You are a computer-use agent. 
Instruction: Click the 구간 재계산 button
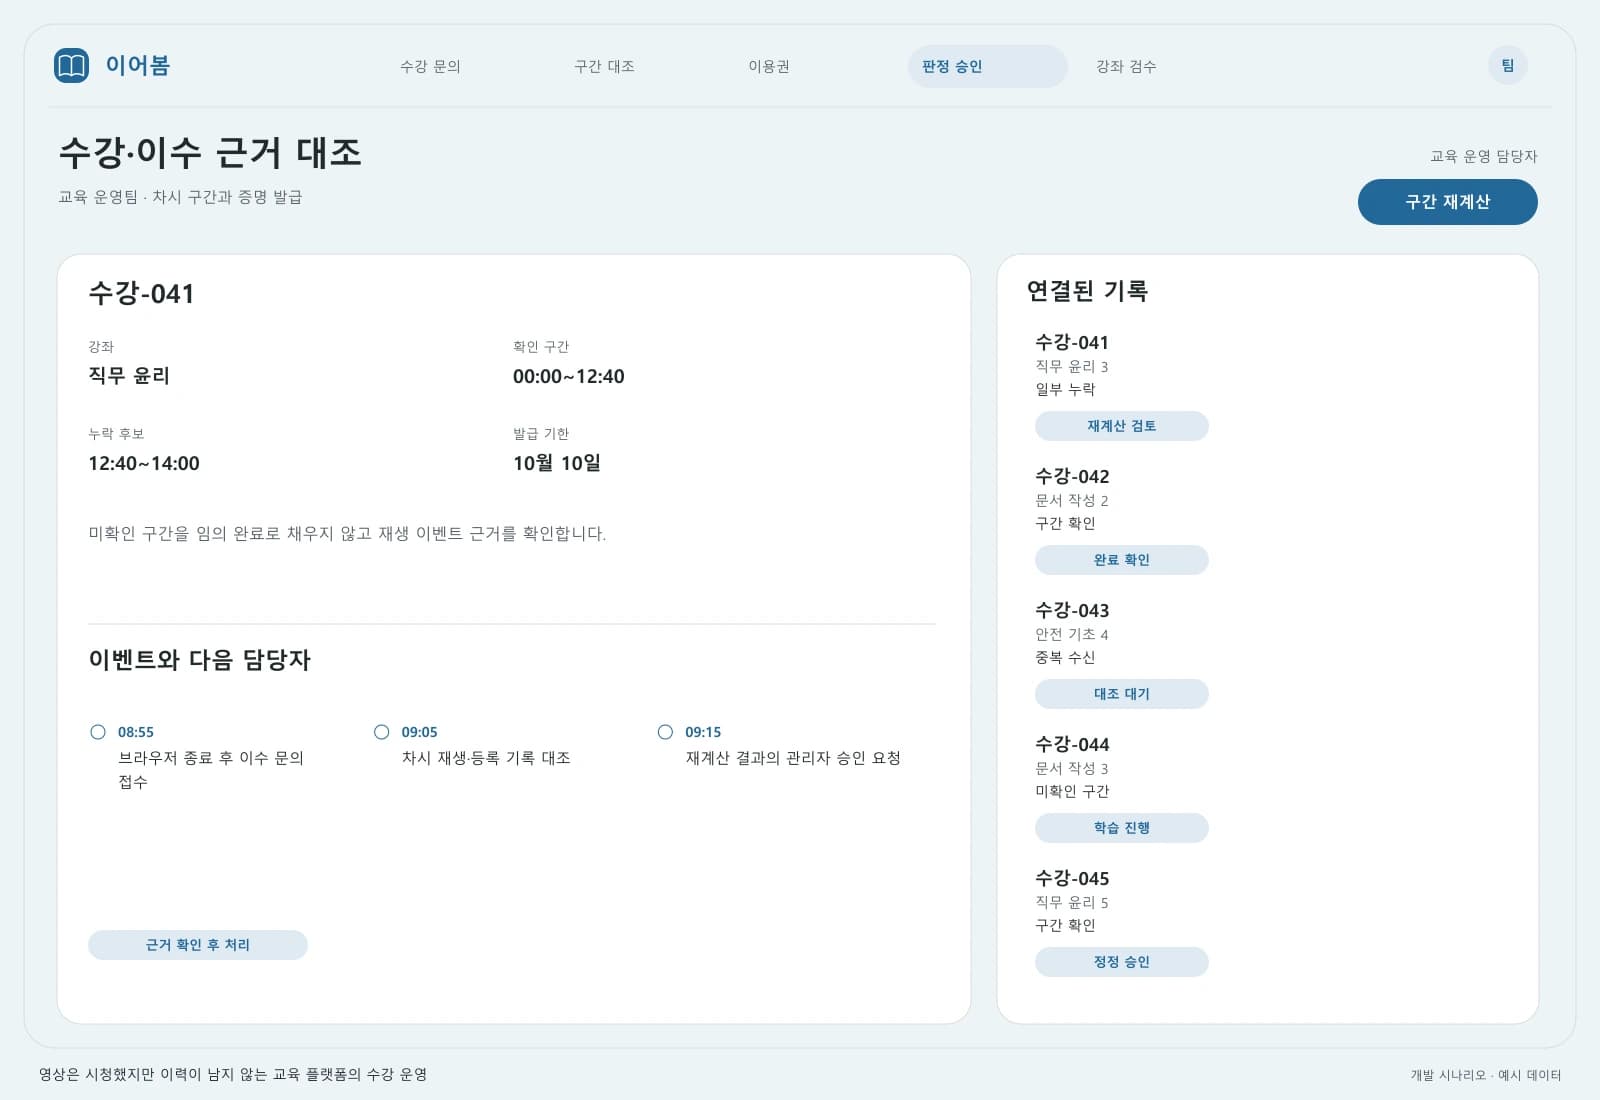1447,202
